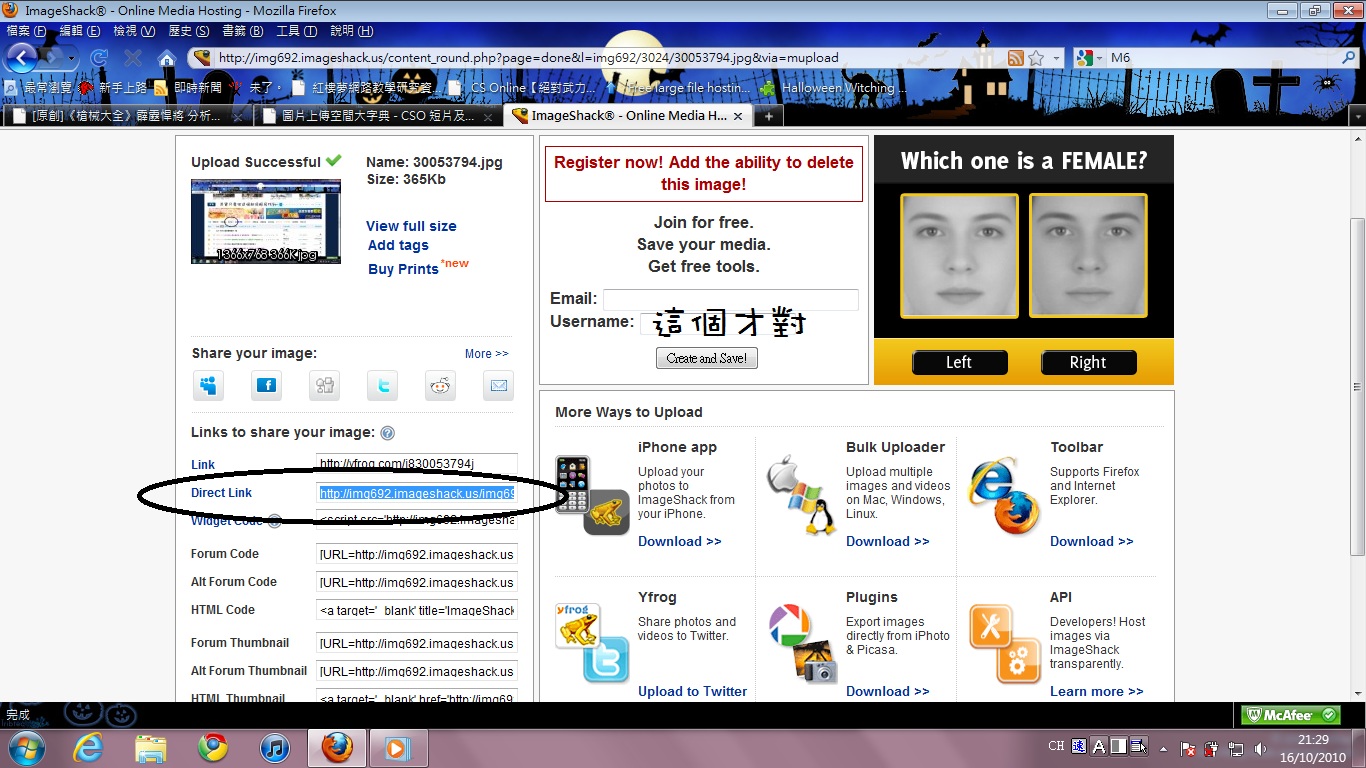Click the help icon beside Links to share

point(387,433)
